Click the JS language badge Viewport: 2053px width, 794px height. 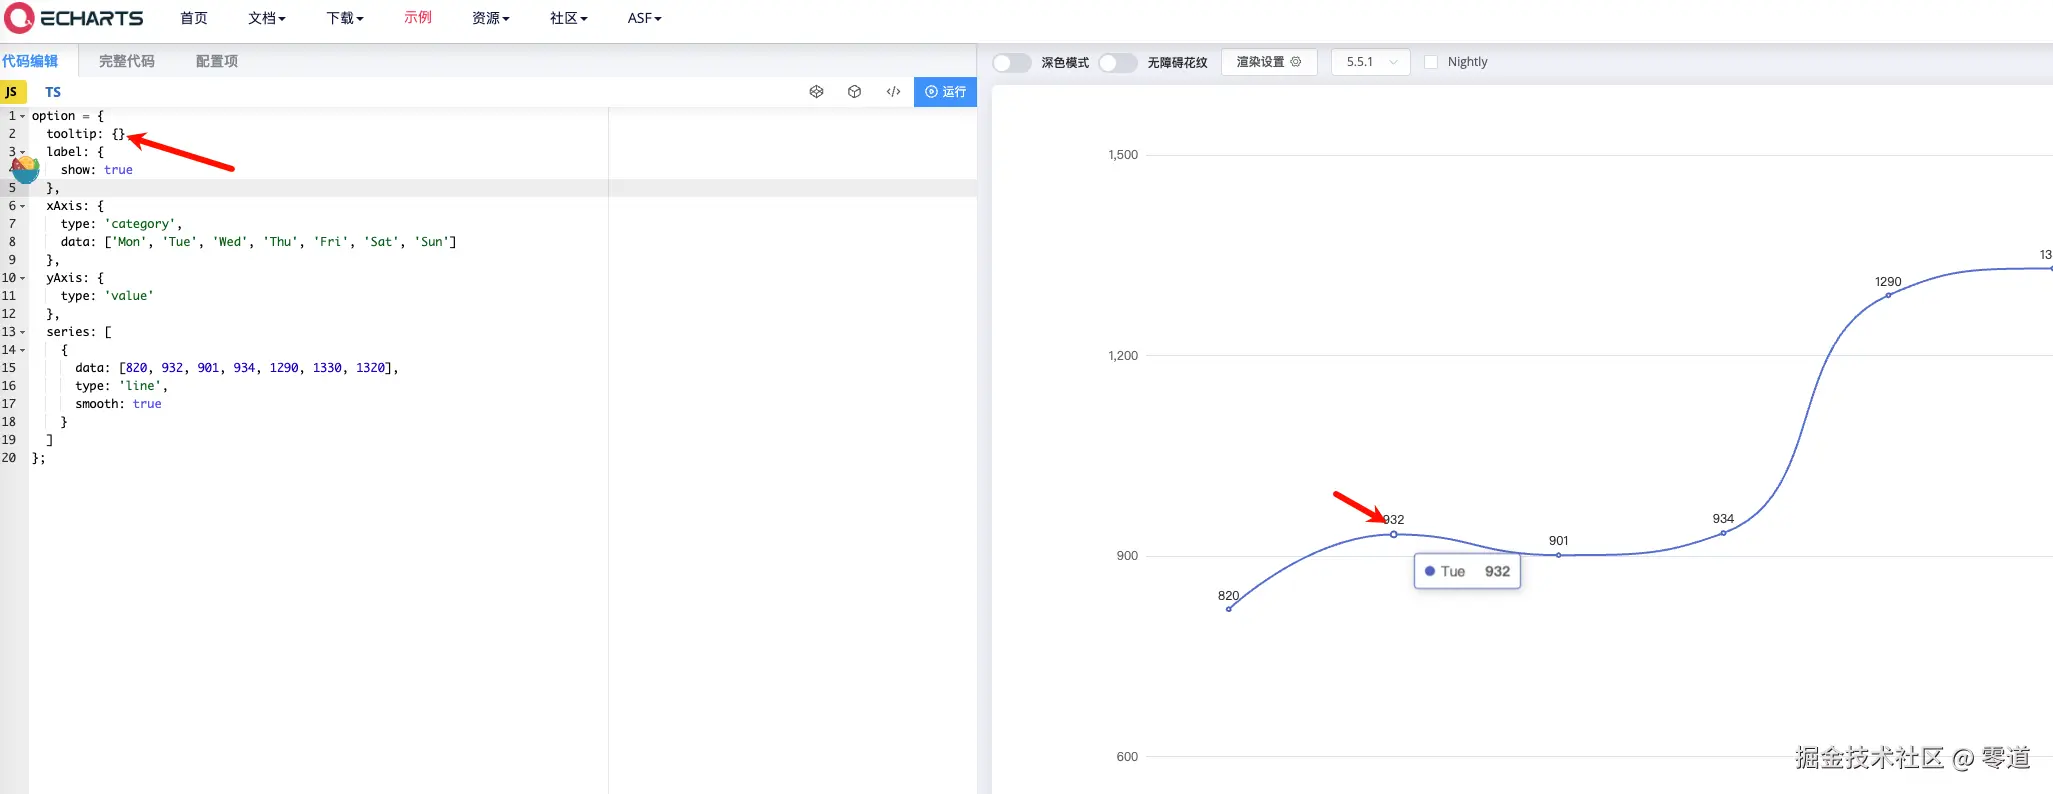12,92
